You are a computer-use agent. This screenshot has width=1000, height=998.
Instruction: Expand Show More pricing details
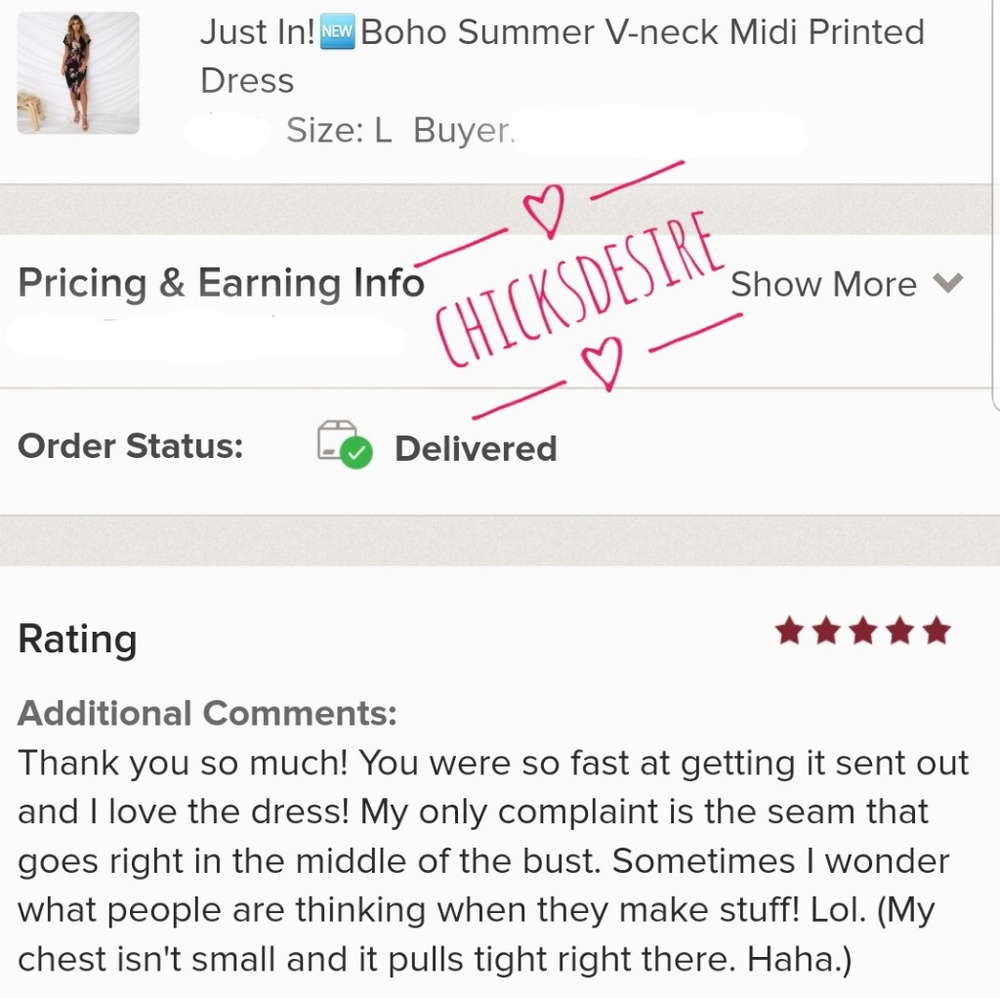click(x=823, y=285)
